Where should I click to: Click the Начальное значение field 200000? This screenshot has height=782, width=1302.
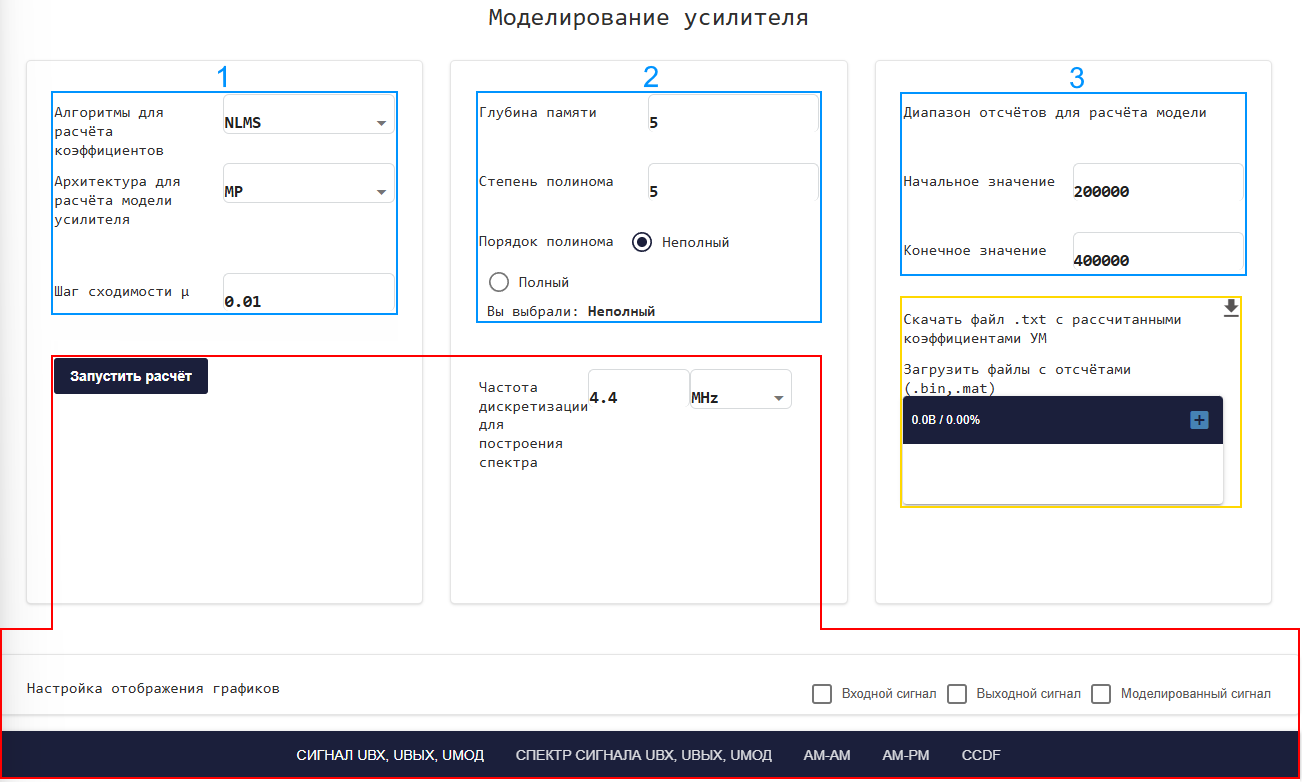[x=1158, y=183]
